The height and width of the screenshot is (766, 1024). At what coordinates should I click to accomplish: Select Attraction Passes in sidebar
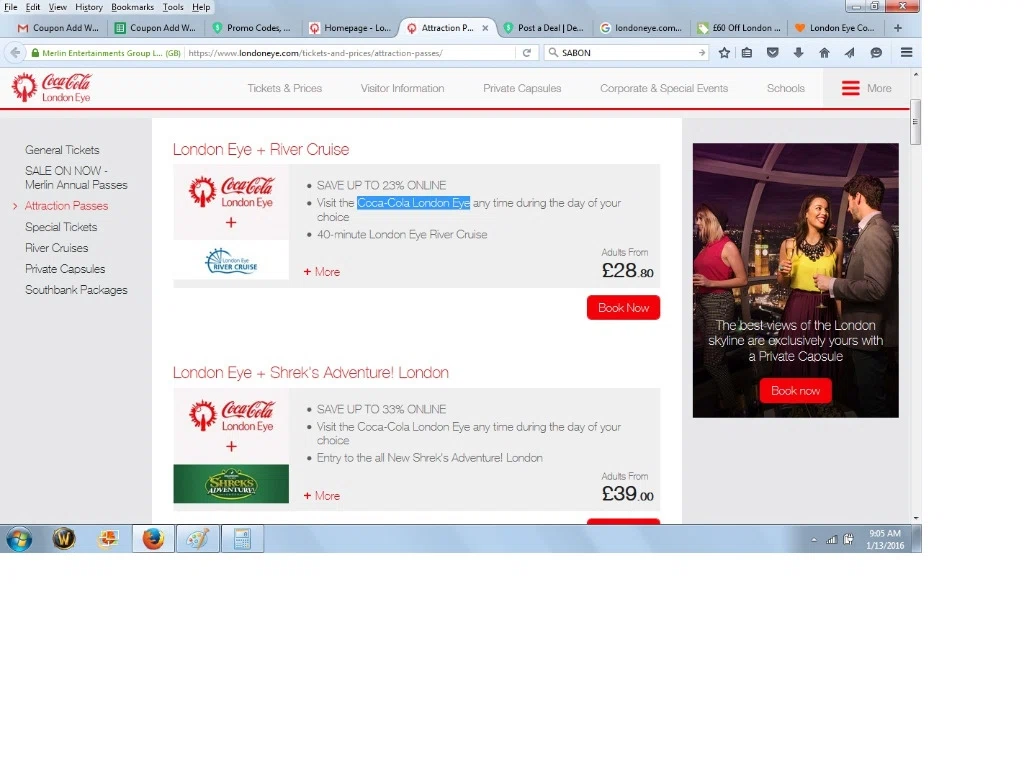tap(67, 206)
